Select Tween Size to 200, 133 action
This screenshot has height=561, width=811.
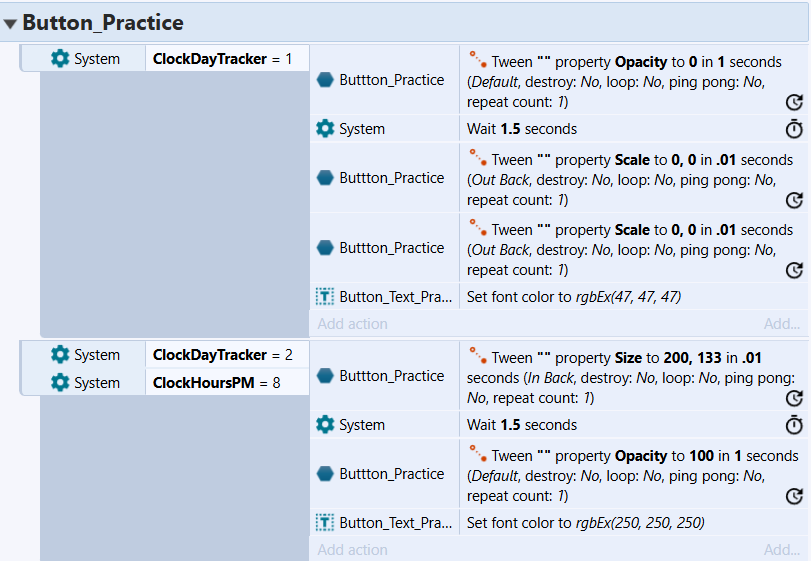[634, 376]
